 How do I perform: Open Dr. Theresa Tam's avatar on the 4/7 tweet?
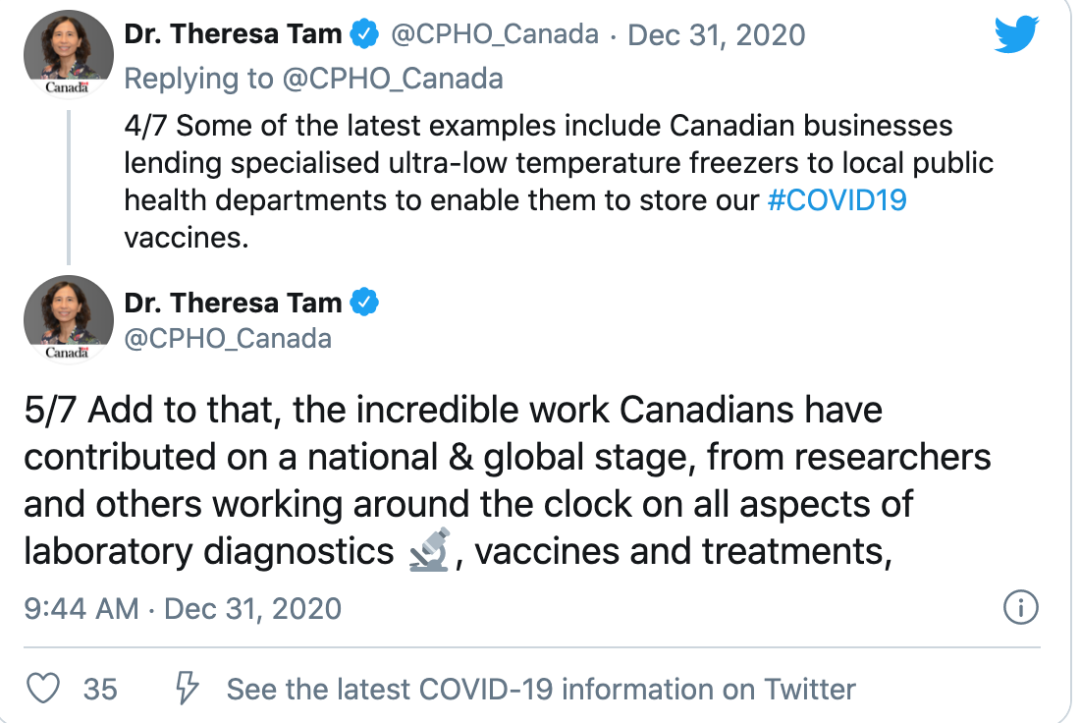68,54
